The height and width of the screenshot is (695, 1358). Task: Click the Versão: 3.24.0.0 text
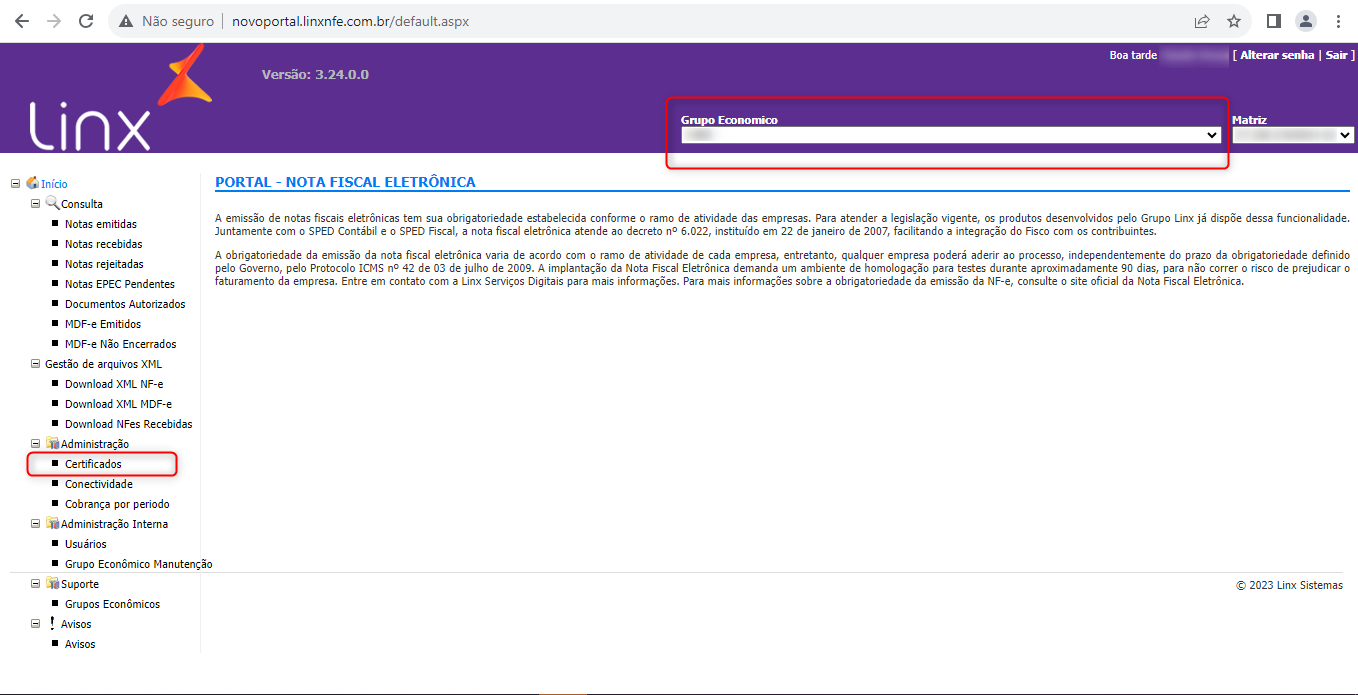coord(315,74)
